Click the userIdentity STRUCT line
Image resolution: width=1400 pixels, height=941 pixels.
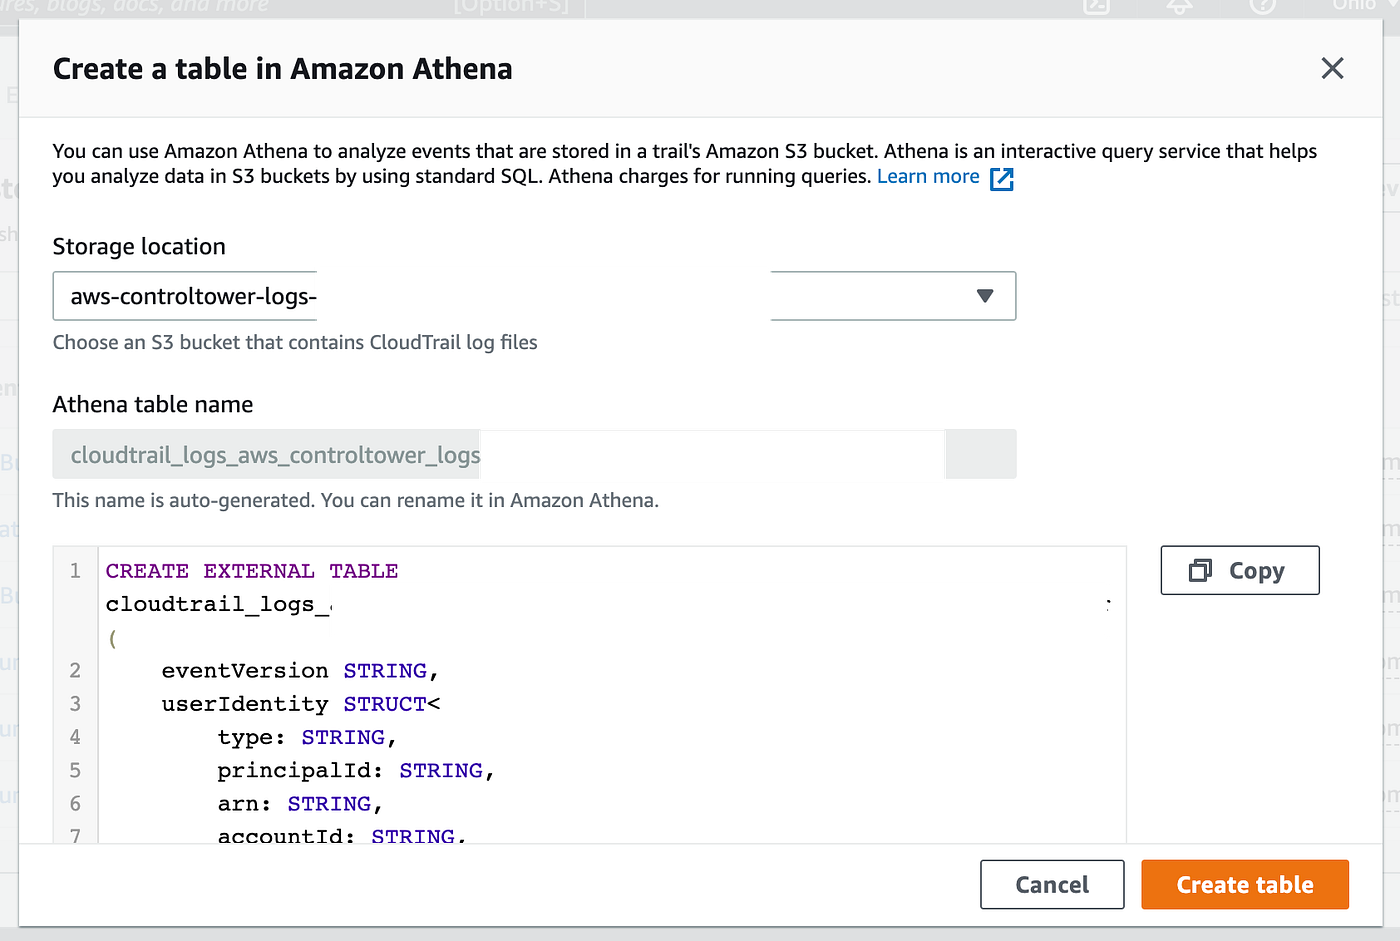tap(300, 704)
